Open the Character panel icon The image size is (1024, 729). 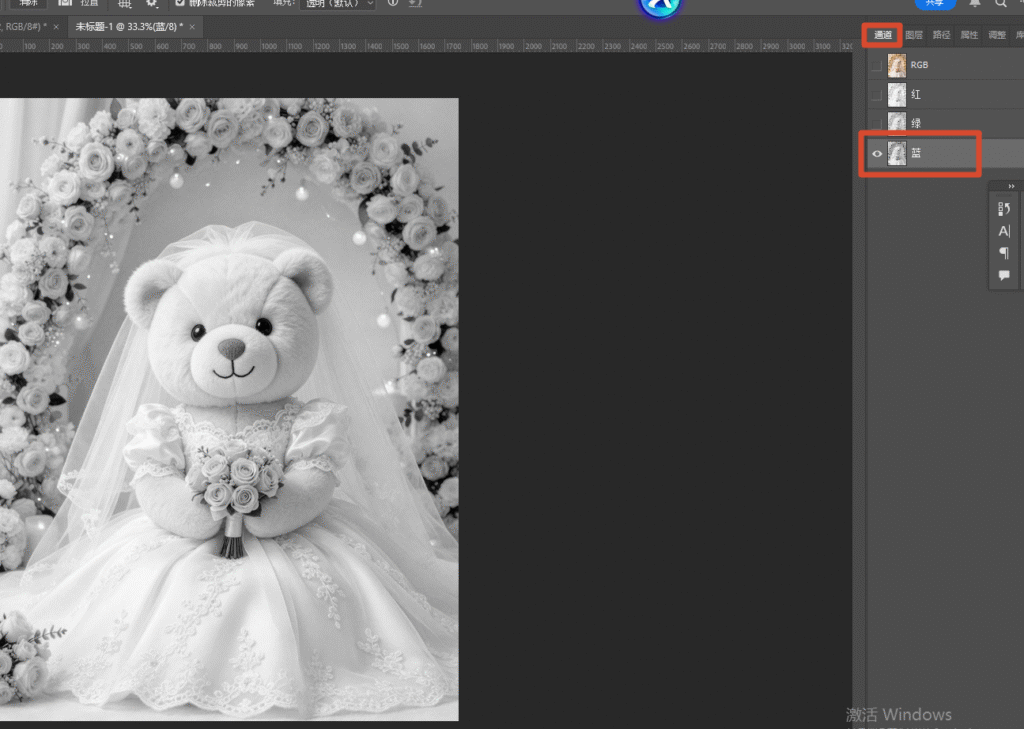tap(1004, 231)
